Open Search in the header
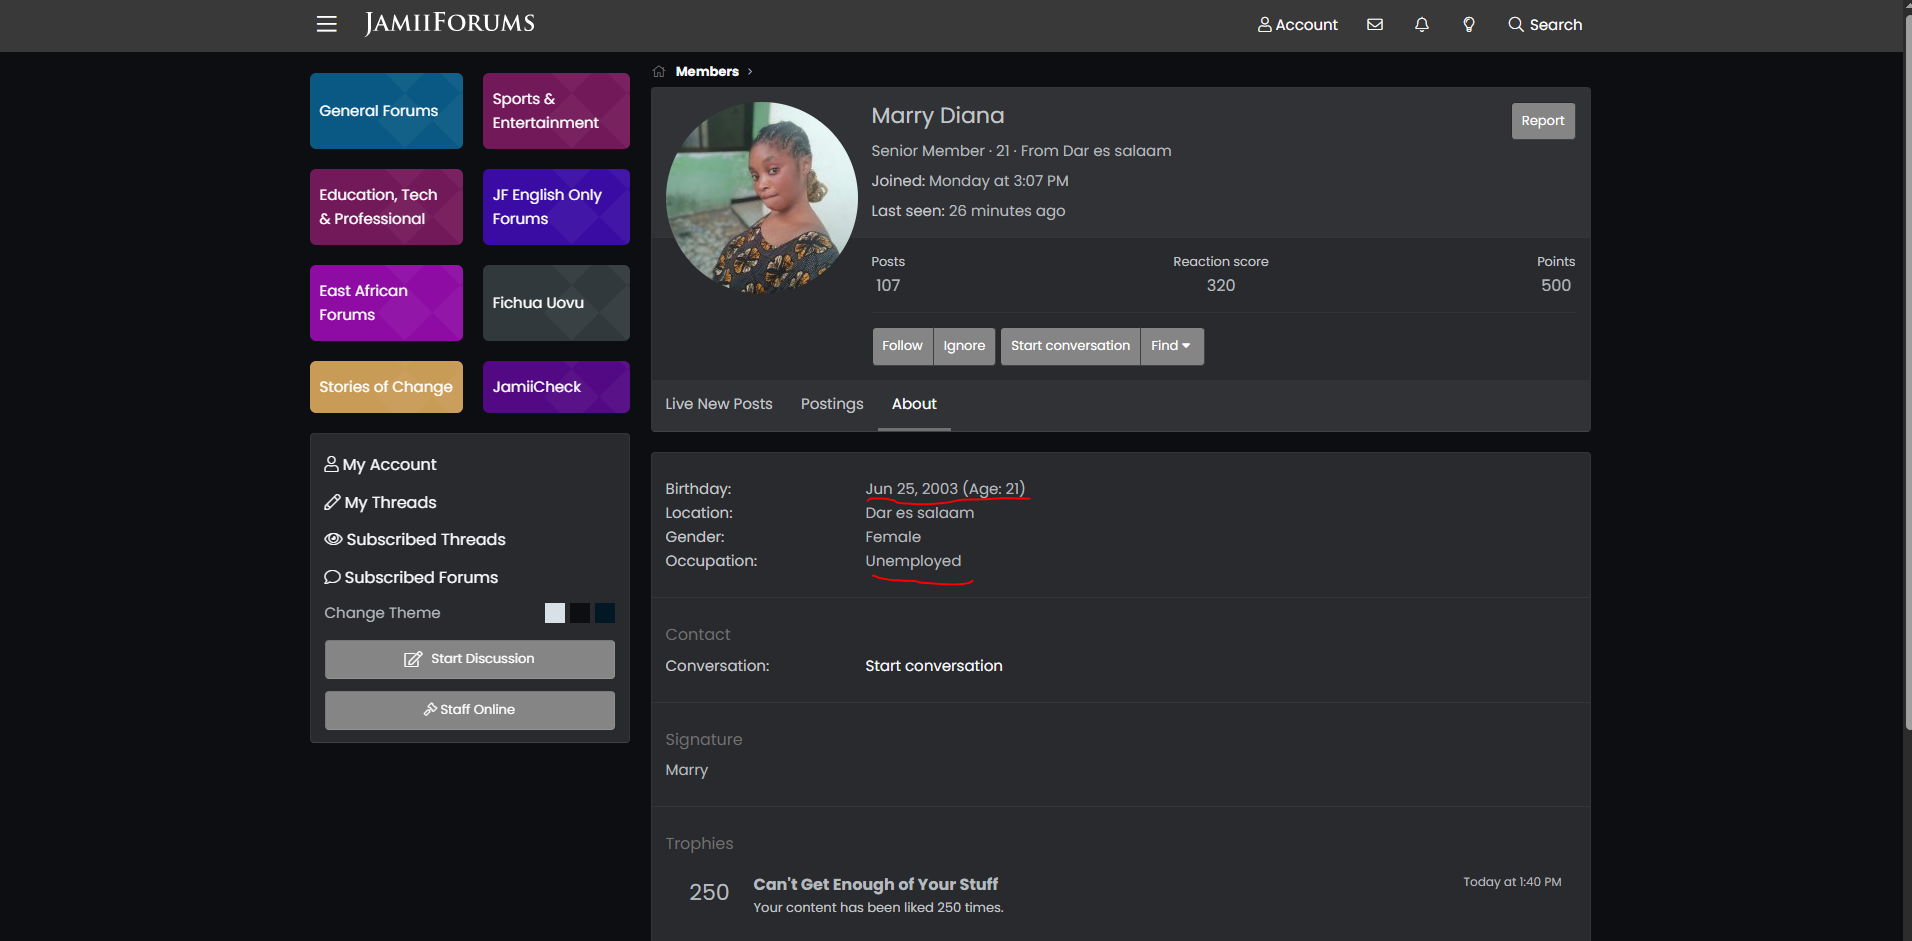The height and width of the screenshot is (941, 1912). point(1545,24)
